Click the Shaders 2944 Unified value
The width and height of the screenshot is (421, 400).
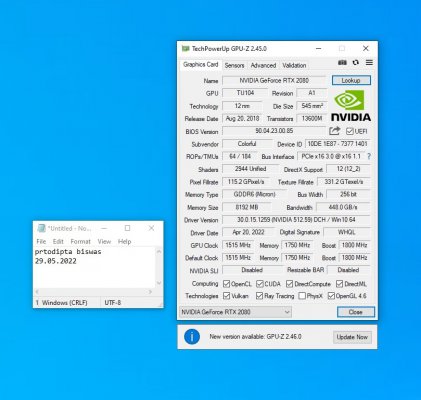click(x=250, y=169)
